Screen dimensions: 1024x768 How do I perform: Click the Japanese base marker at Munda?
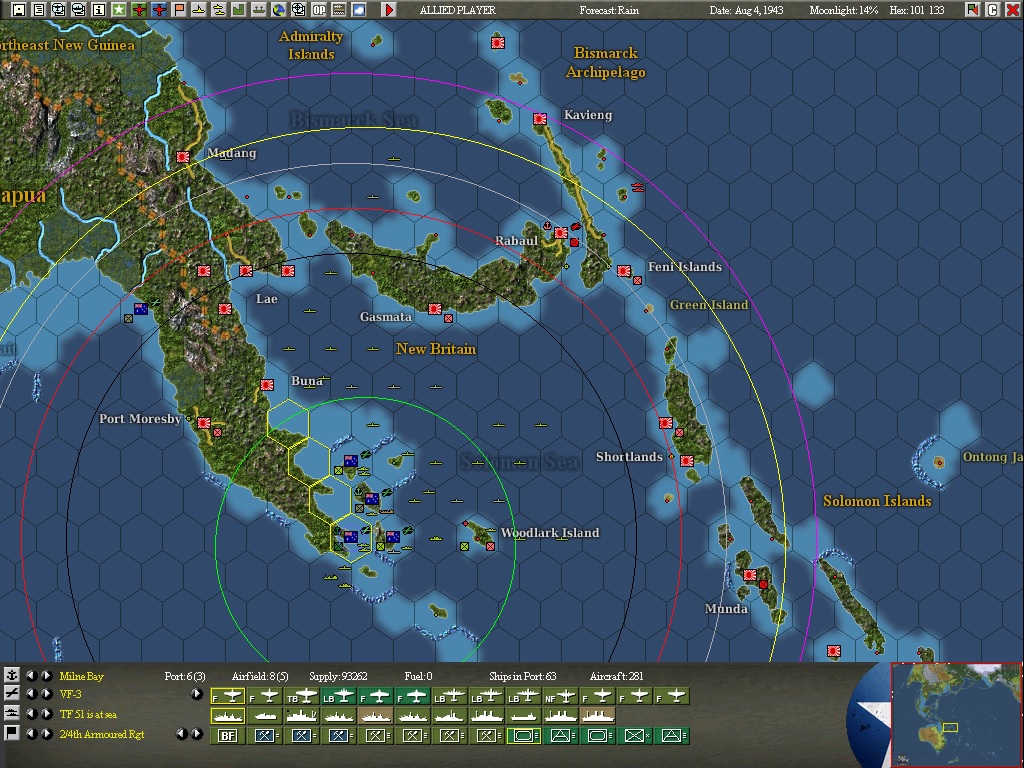click(x=750, y=575)
